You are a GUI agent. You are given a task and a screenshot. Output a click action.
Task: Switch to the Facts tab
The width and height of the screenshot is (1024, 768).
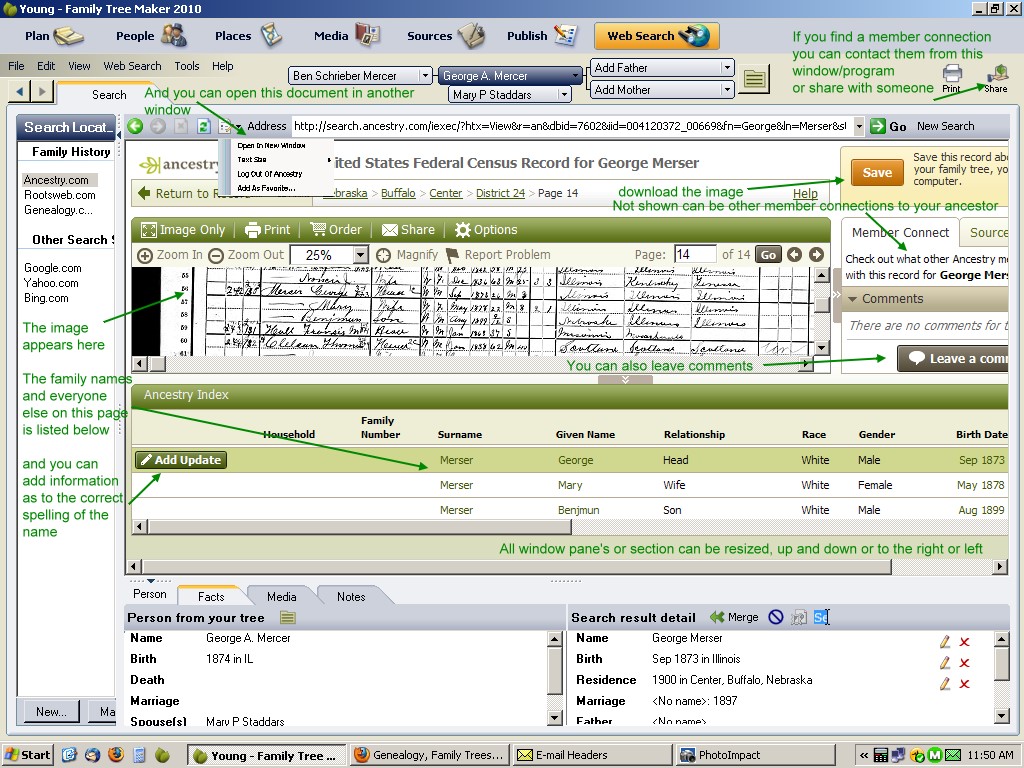coord(211,596)
